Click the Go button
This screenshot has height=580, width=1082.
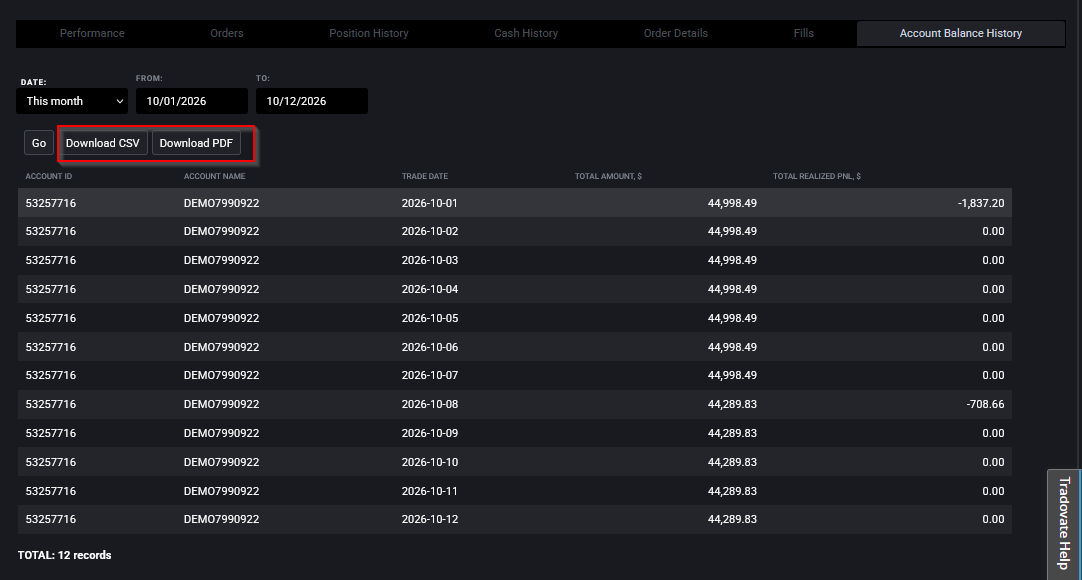point(39,143)
